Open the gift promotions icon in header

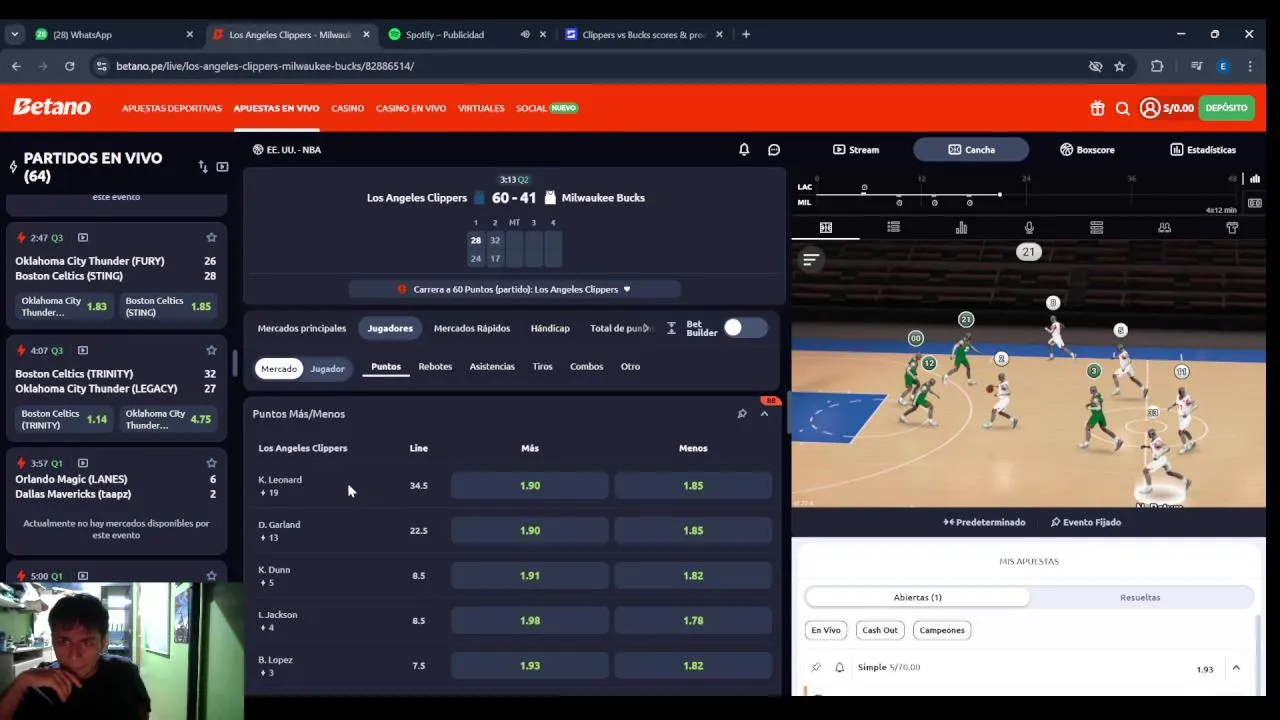point(1097,108)
